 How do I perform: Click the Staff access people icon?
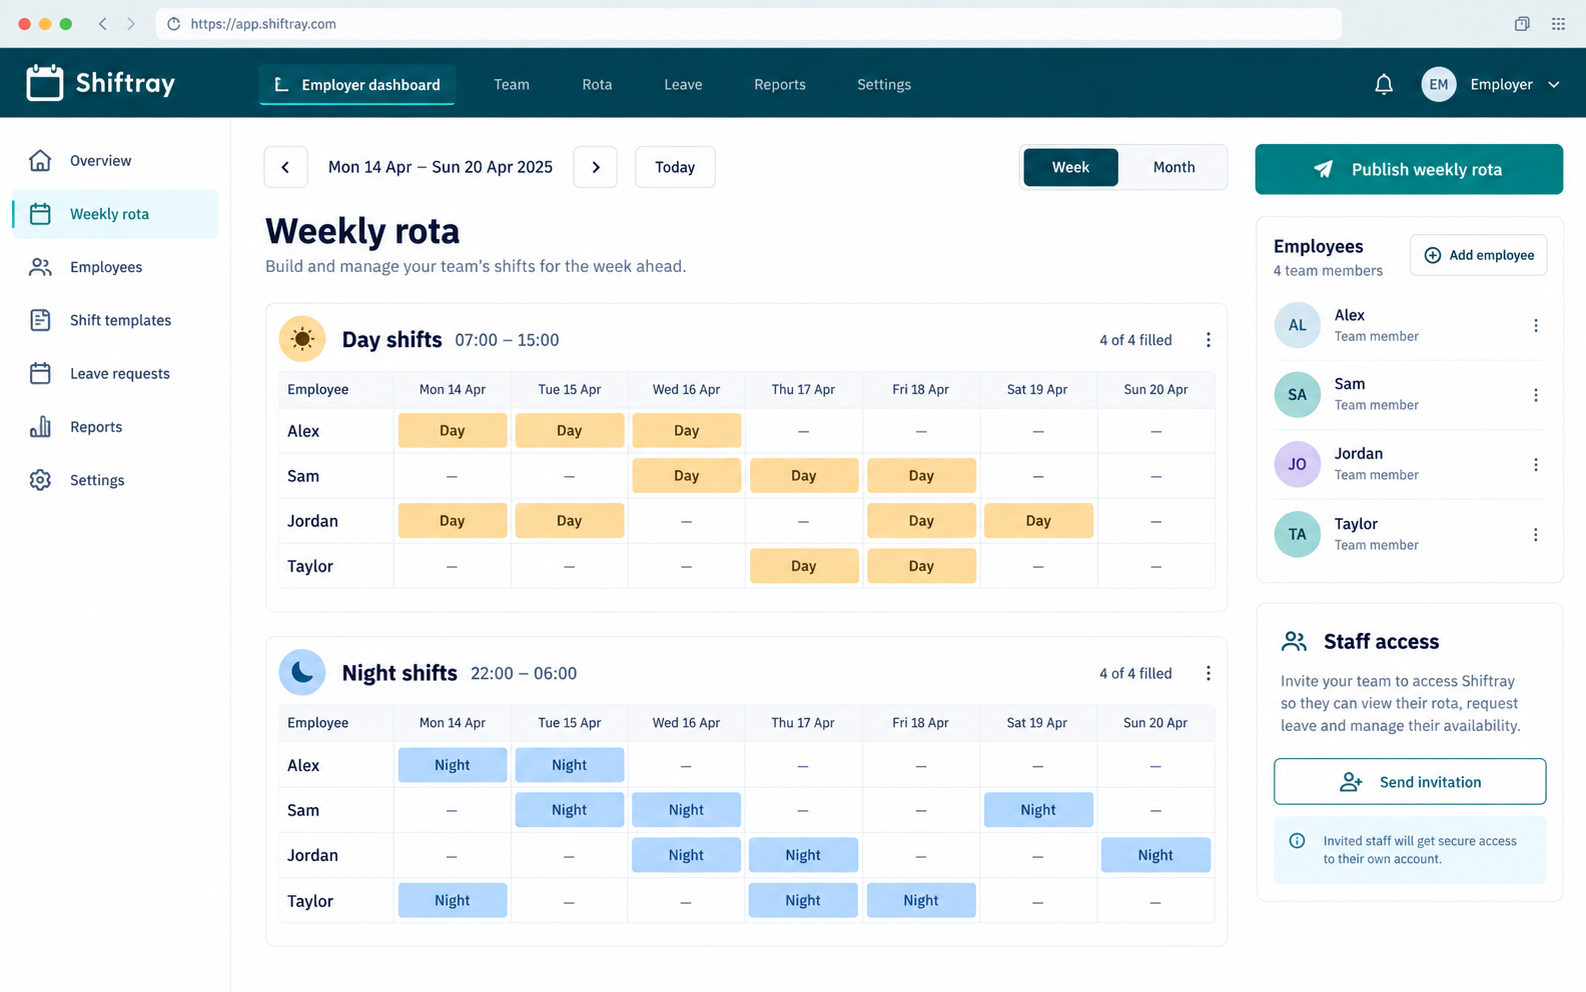click(1294, 641)
